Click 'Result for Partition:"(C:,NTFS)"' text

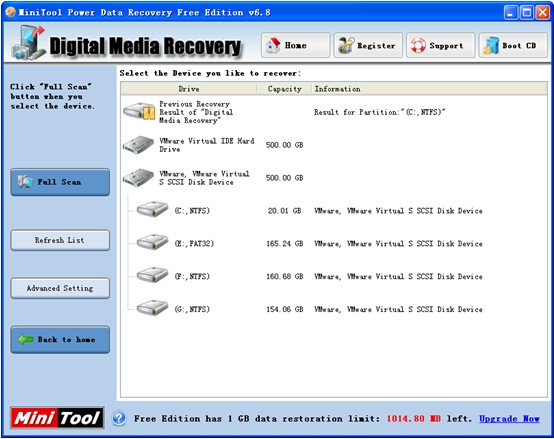[x=379, y=112]
